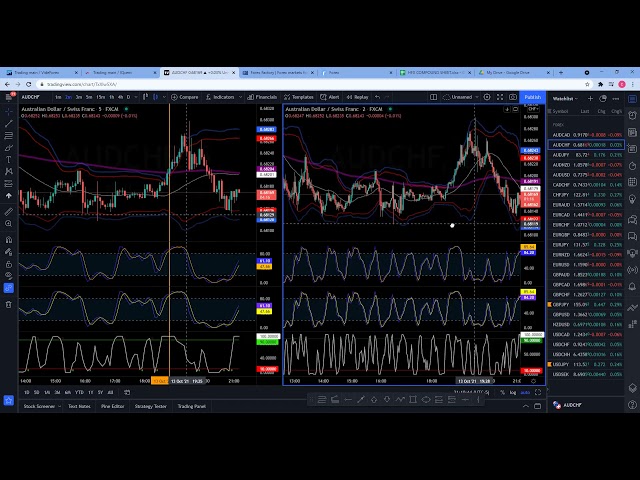Screen dimensions: 640x480
Task: Enter fullscreen mode icon
Action: [x=500, y=97]
